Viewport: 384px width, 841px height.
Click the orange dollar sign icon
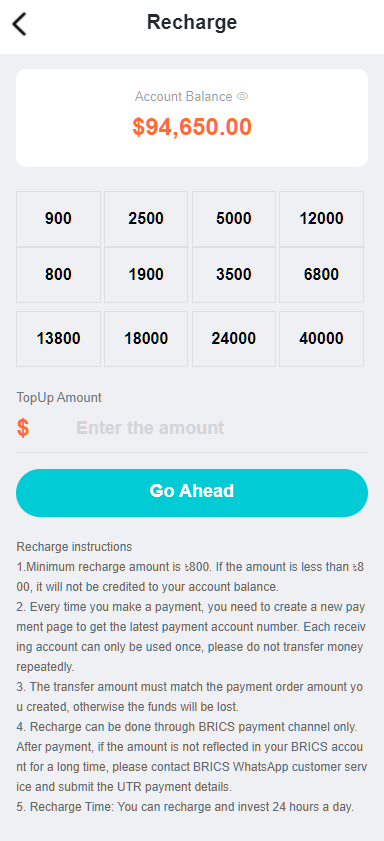point(23,428)
